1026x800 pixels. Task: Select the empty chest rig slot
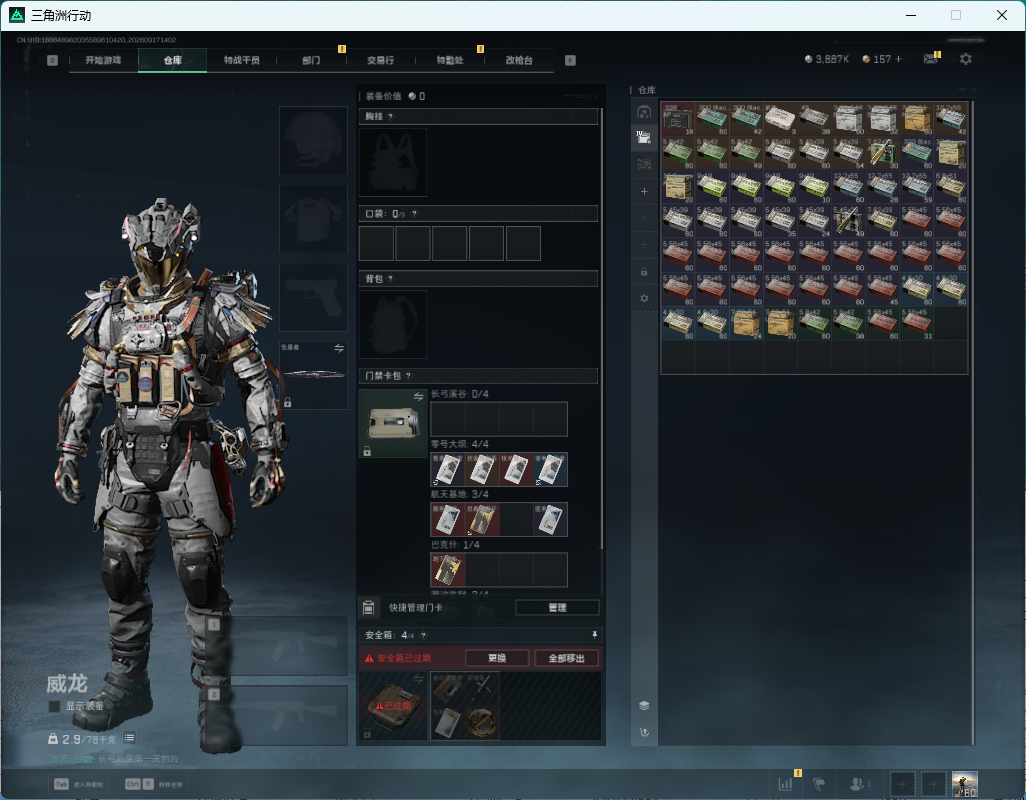(x=393, y=162)
